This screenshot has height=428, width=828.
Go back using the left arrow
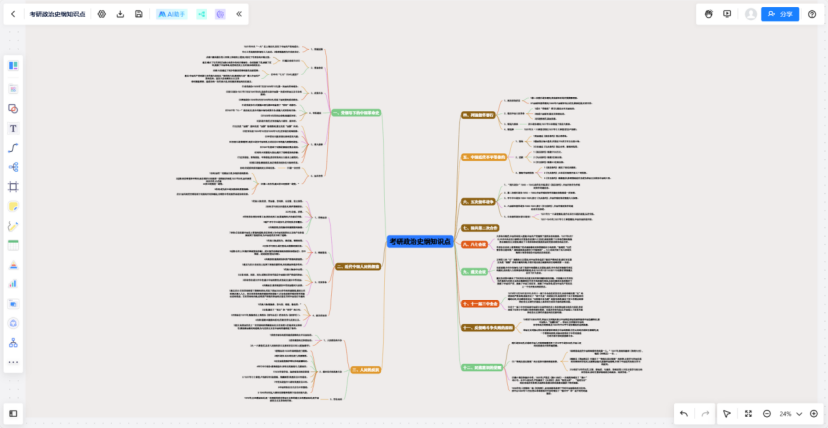[x=13, y=14]
